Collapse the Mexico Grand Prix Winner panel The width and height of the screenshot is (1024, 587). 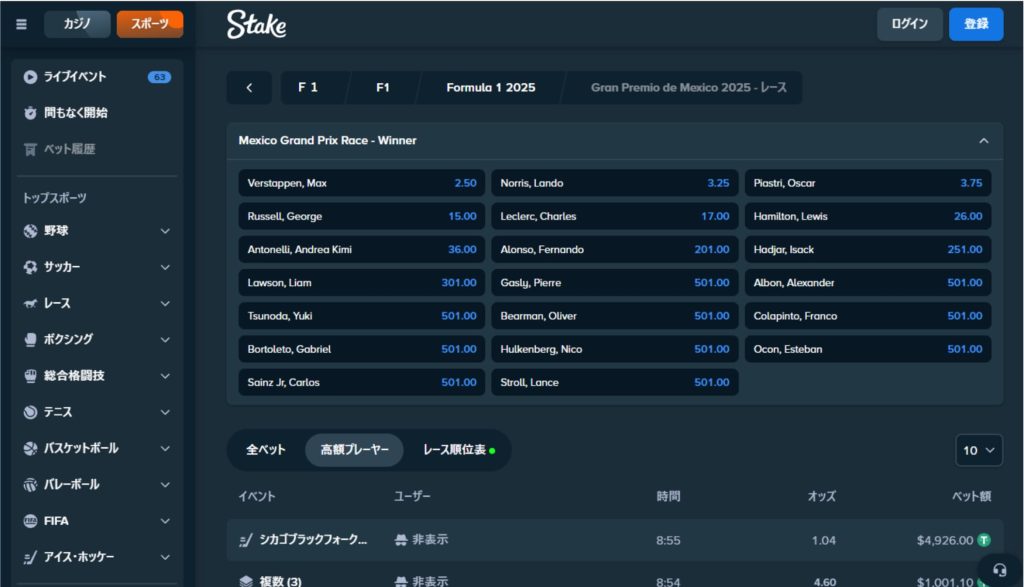point(983,141)
